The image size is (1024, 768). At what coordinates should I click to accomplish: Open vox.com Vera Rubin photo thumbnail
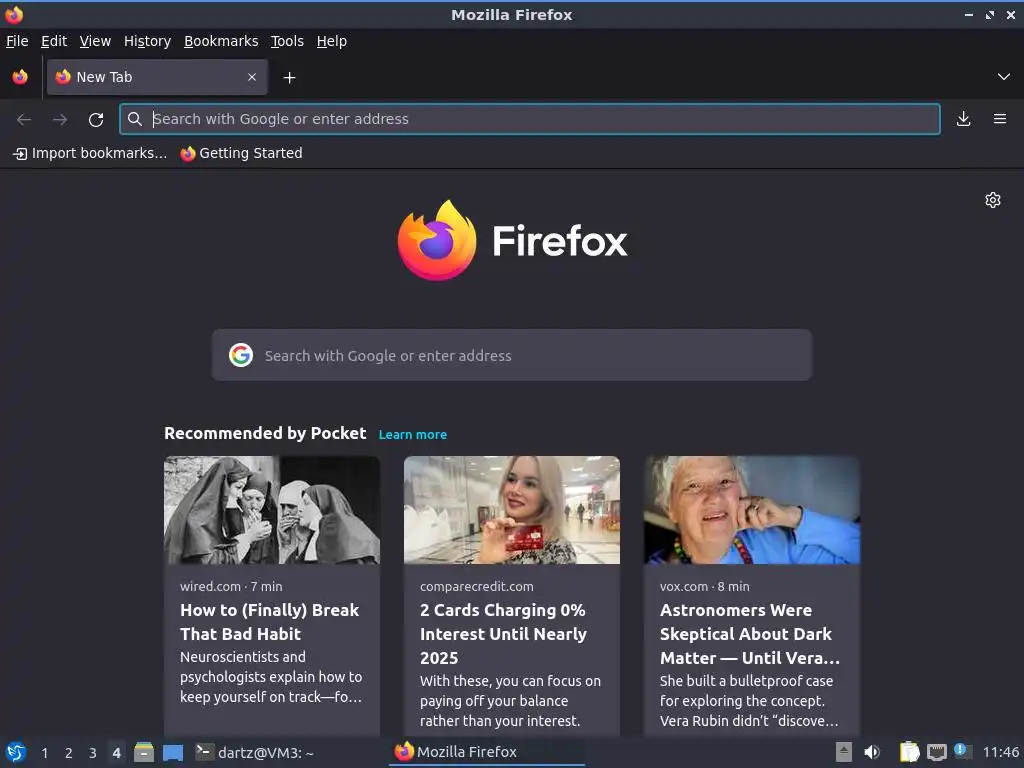pyautogui.click(x=752, y=510)
